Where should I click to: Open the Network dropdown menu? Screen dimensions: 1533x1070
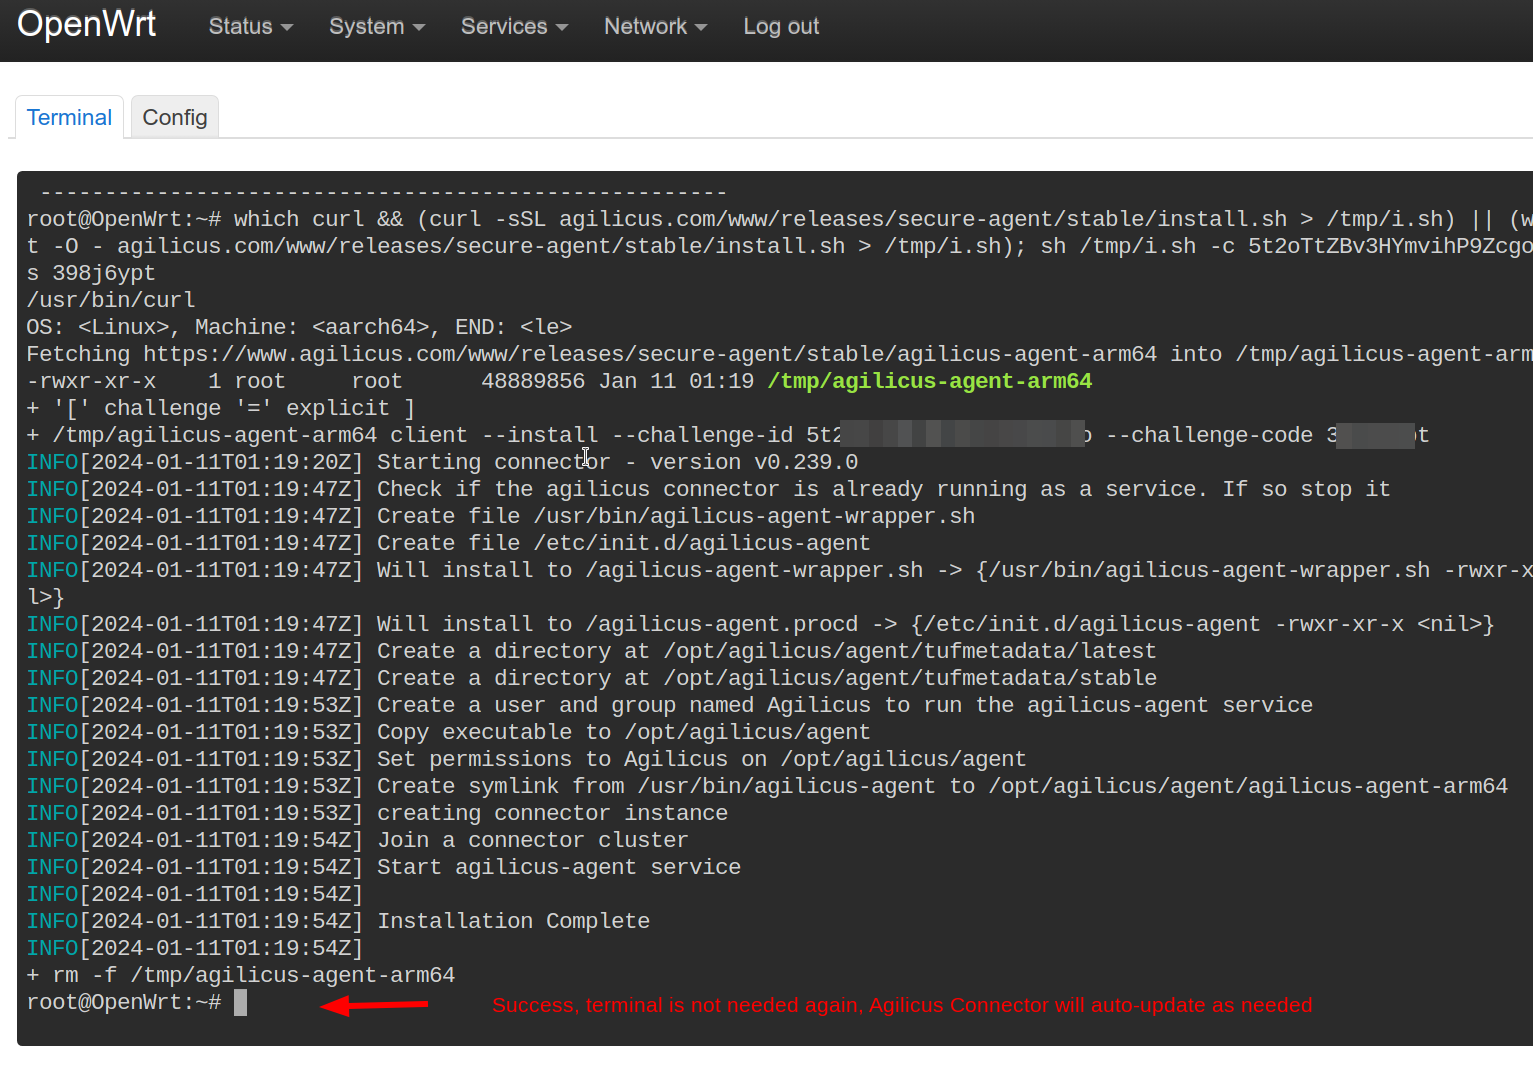[x=655, y=27]
